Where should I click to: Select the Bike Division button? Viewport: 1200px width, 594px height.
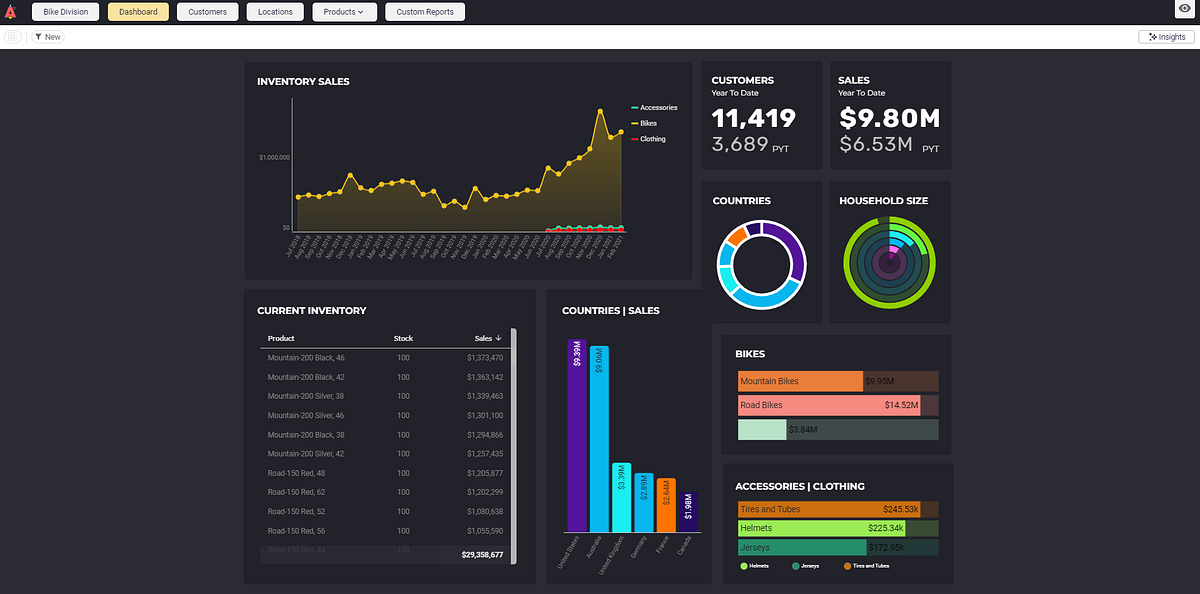coord(65,11)
